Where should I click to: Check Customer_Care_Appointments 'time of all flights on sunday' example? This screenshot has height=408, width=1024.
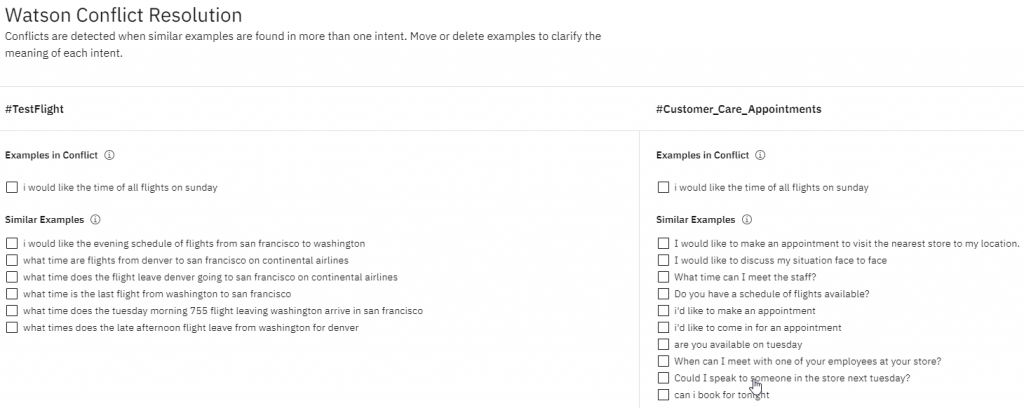[x=663, y=187]
